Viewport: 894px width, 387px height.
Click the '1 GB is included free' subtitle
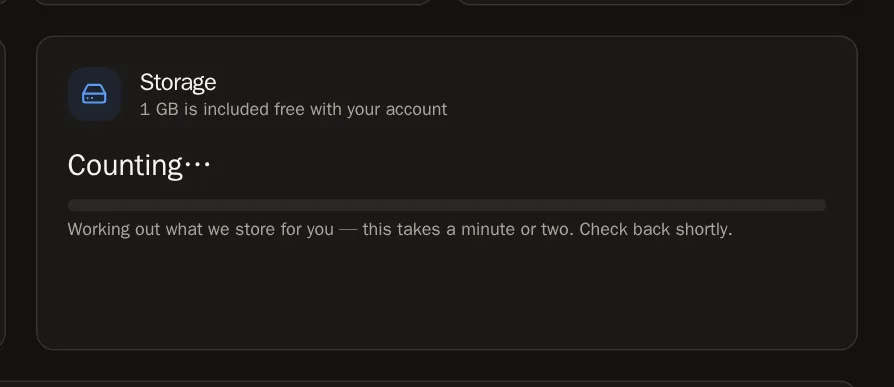pos(293,109)
